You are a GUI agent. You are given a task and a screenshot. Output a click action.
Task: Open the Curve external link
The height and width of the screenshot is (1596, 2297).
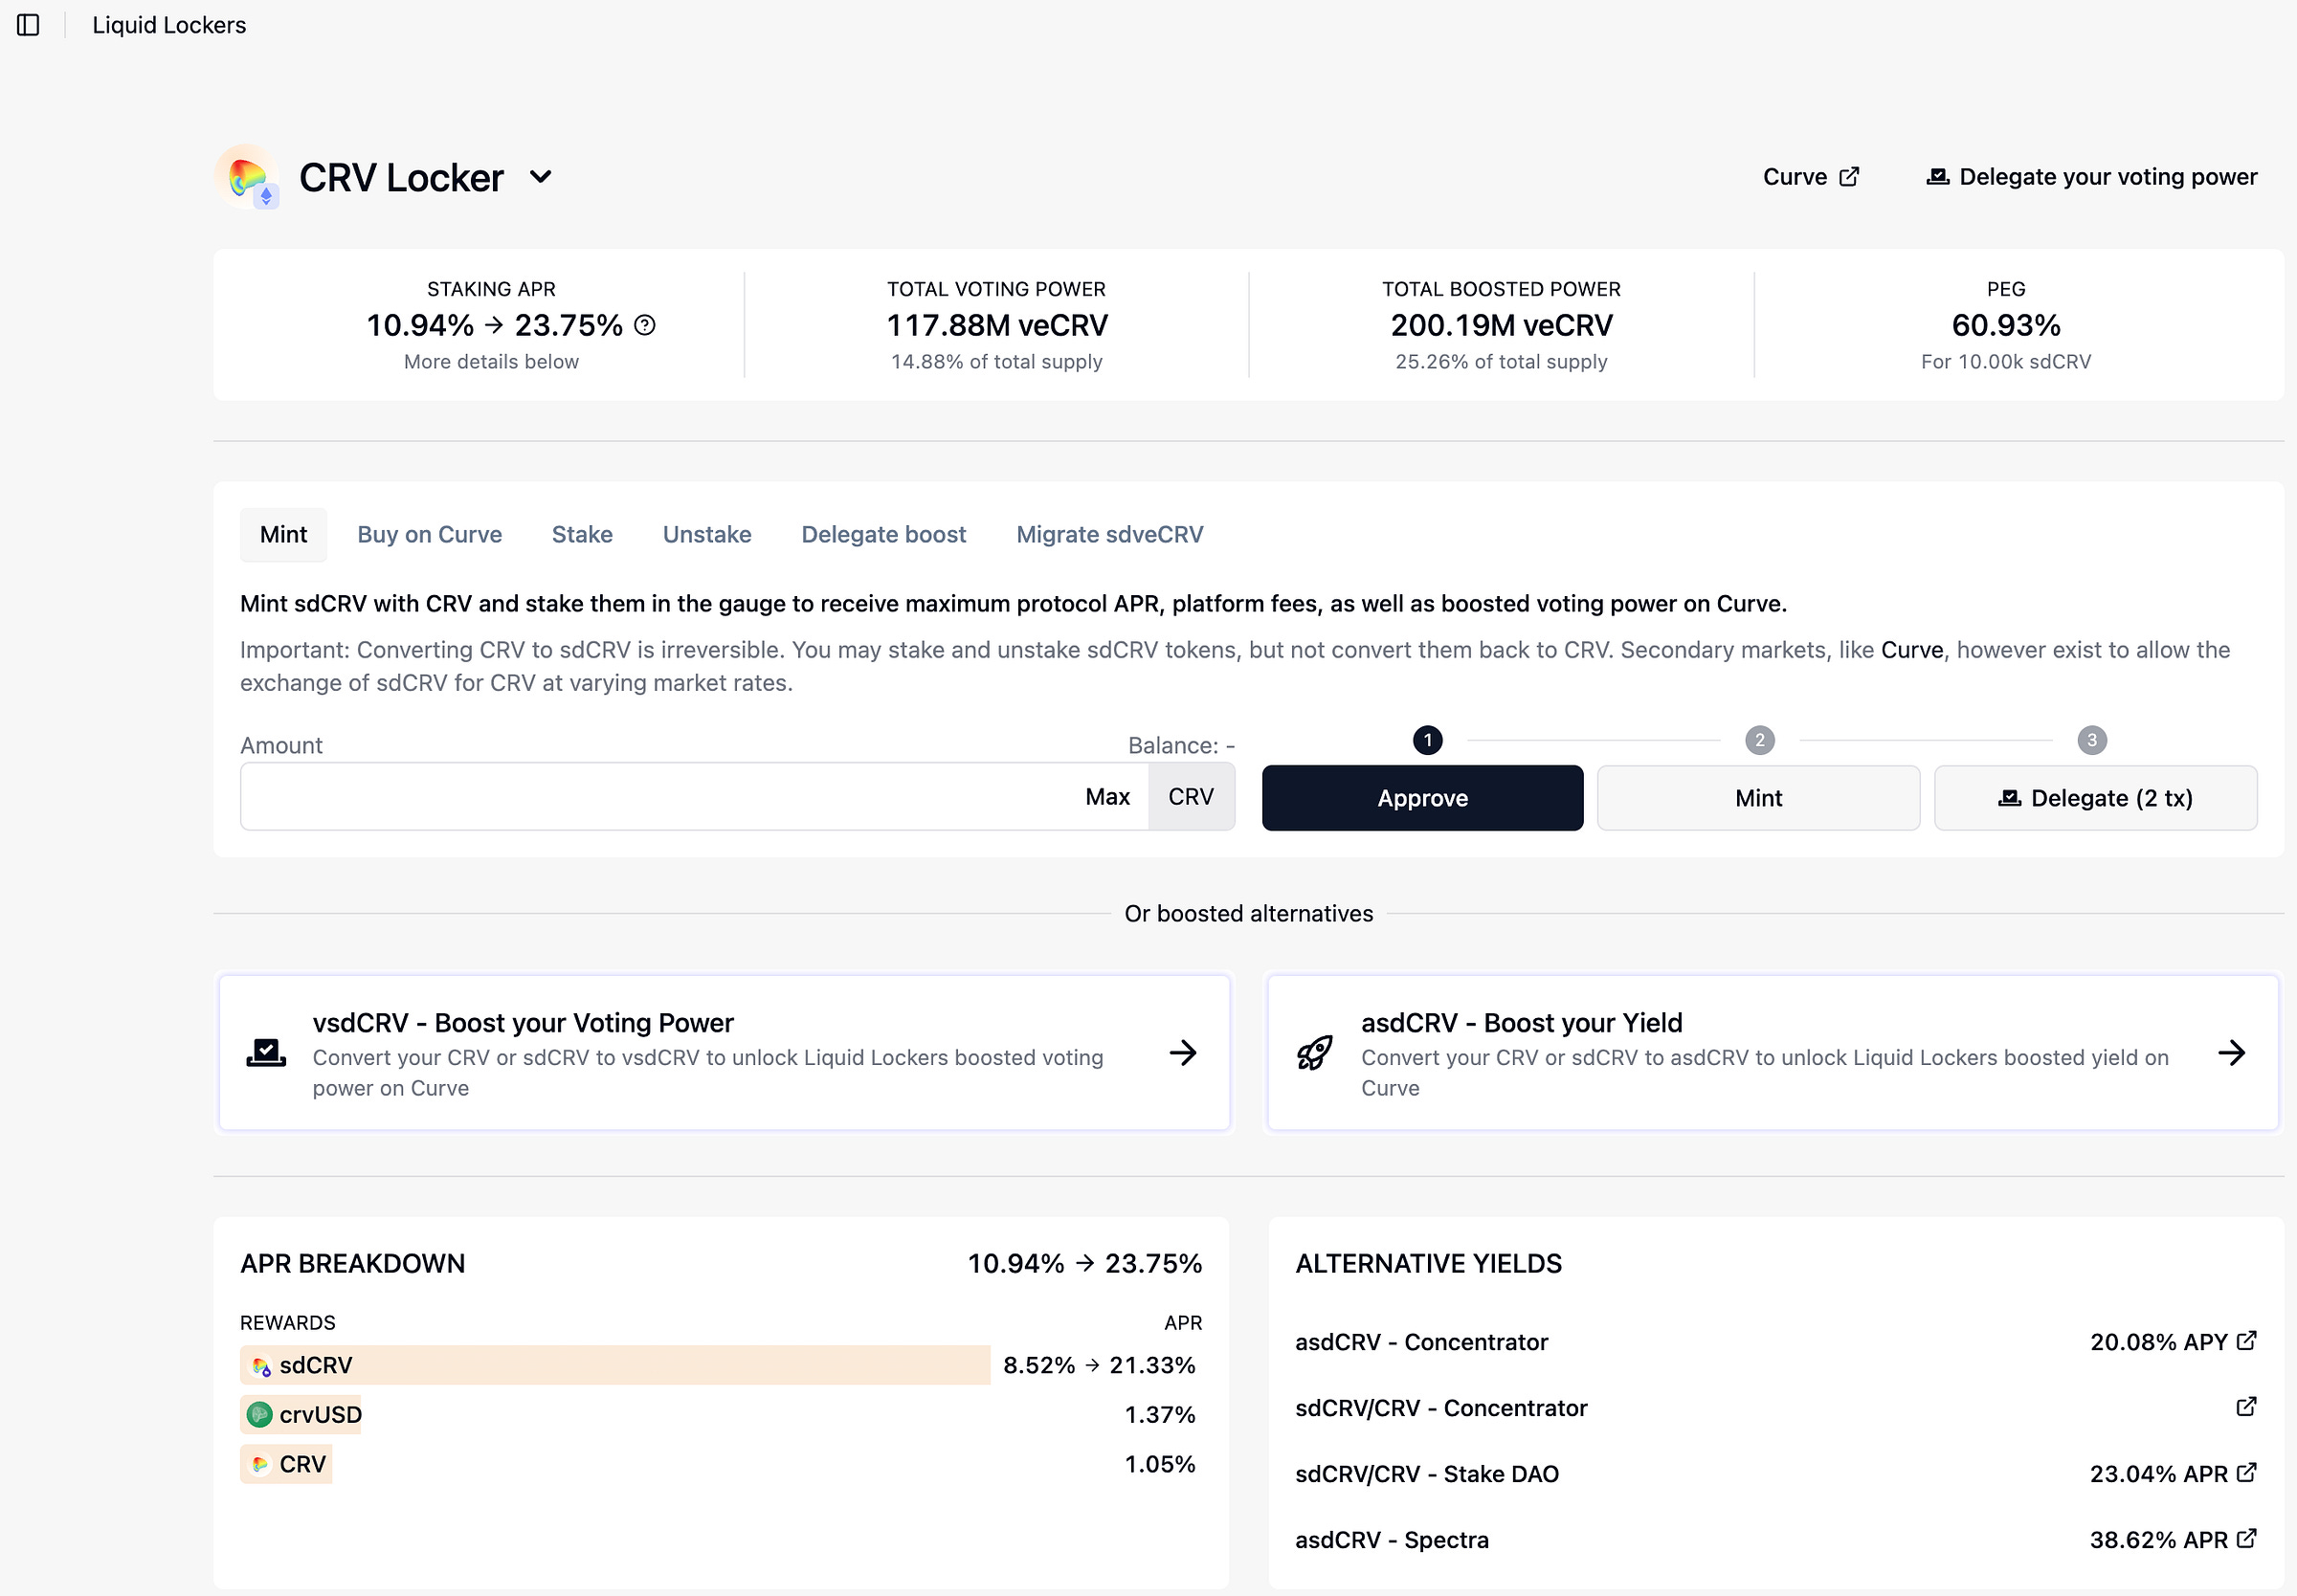pos(1810,177)
